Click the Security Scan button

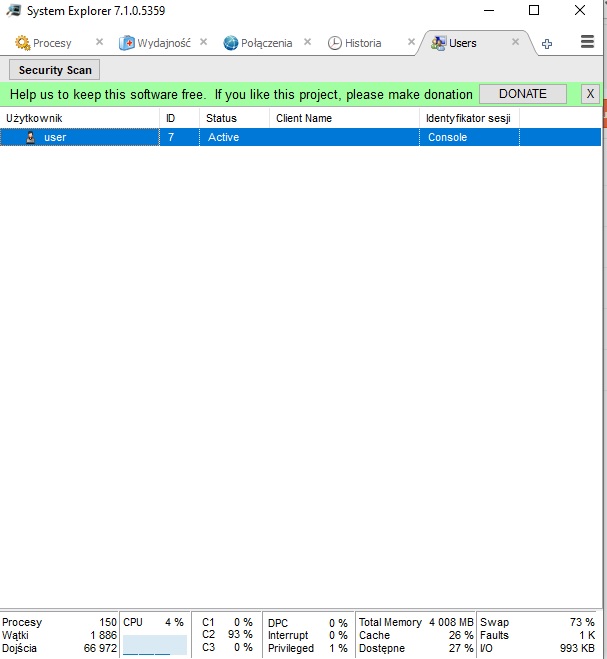coord(55,70)
